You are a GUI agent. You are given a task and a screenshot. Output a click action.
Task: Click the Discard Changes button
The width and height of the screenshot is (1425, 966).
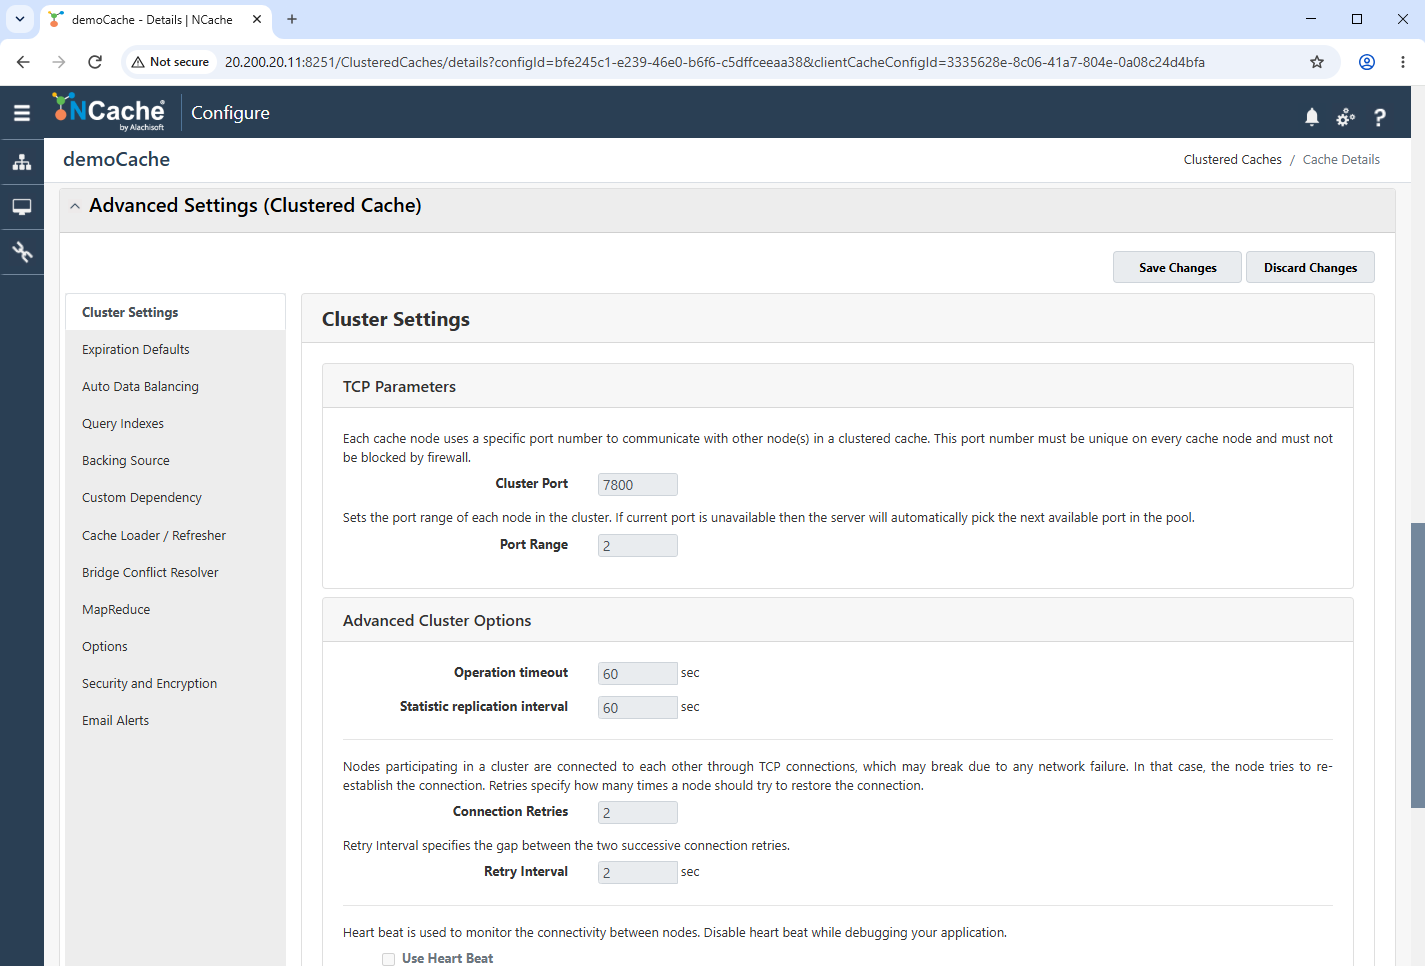(x=1310, y=267)
